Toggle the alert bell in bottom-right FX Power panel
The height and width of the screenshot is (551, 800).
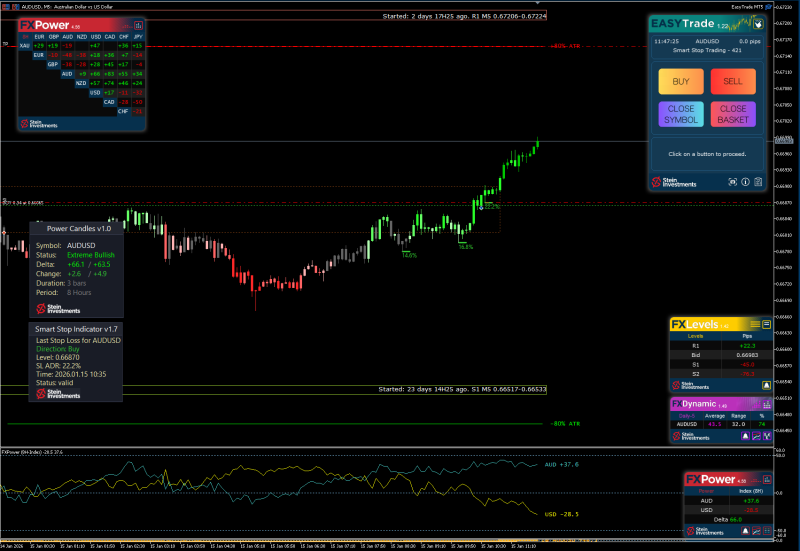745,531
